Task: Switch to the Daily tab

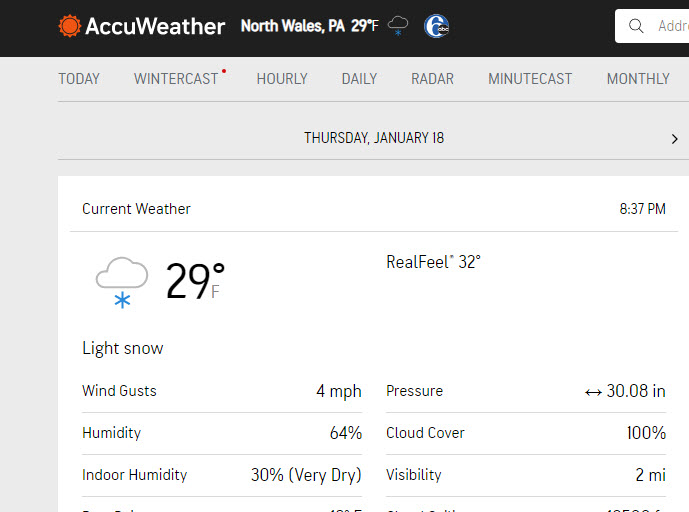Action: (359, 79)
